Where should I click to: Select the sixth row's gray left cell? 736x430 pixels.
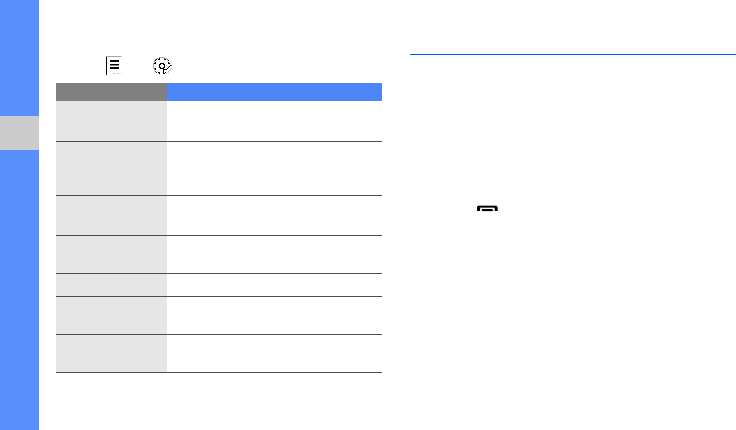(x=111, y=315)
